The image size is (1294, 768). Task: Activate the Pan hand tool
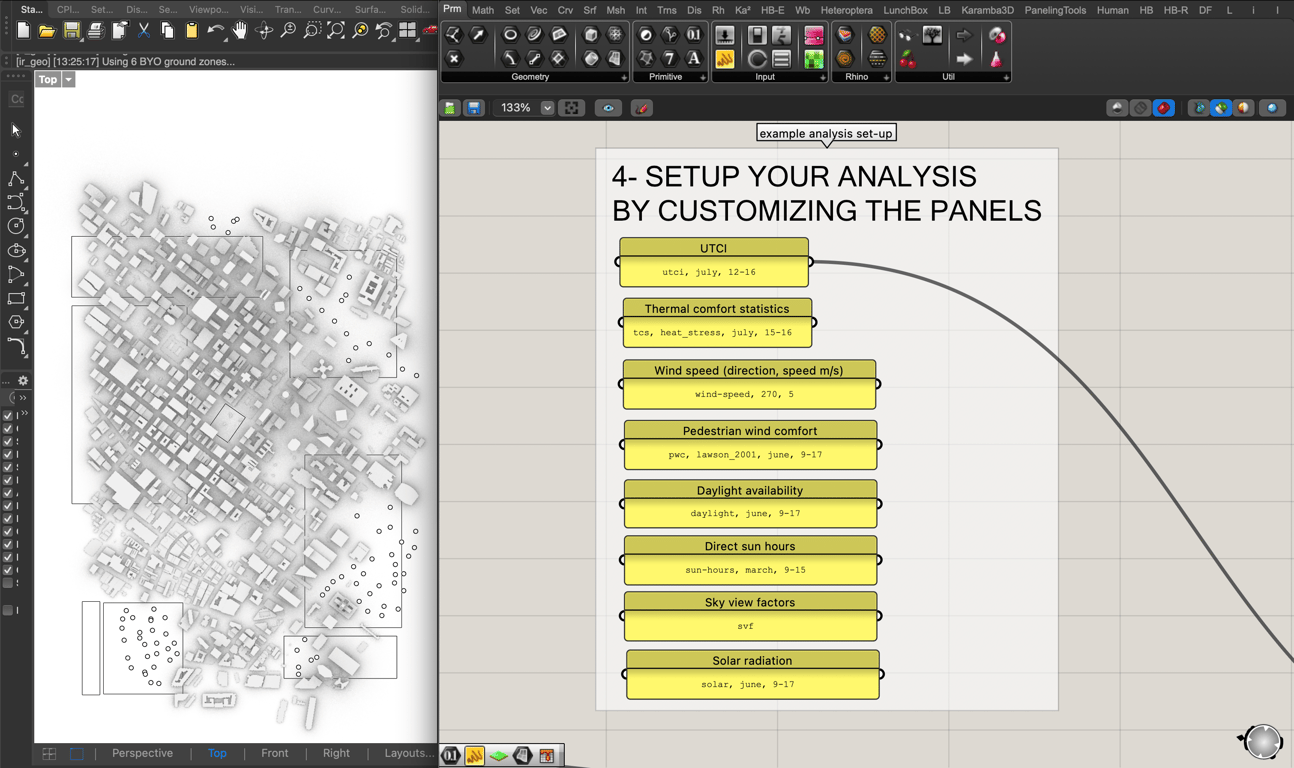[x=240, y=31]
